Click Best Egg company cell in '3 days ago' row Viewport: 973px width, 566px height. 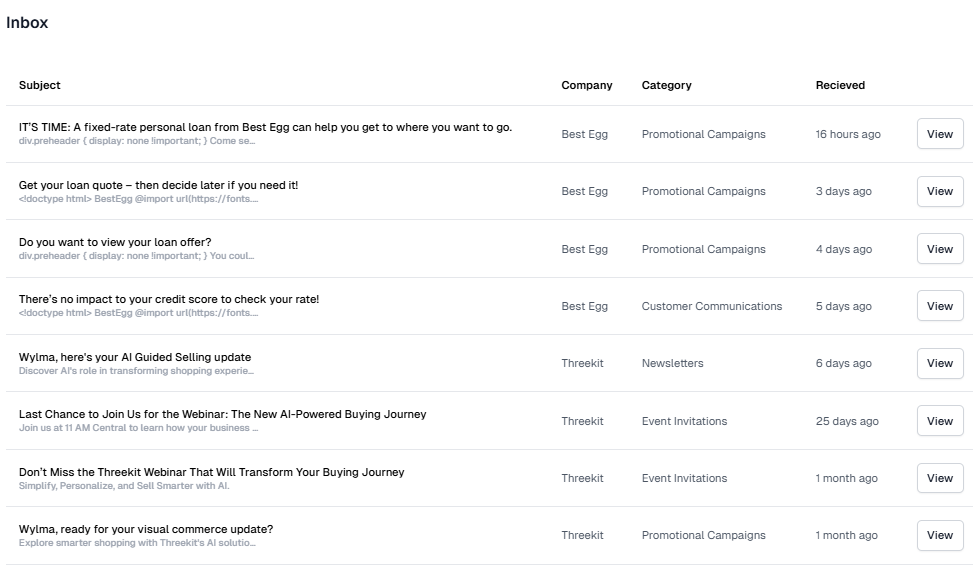[x=585, y=191]
